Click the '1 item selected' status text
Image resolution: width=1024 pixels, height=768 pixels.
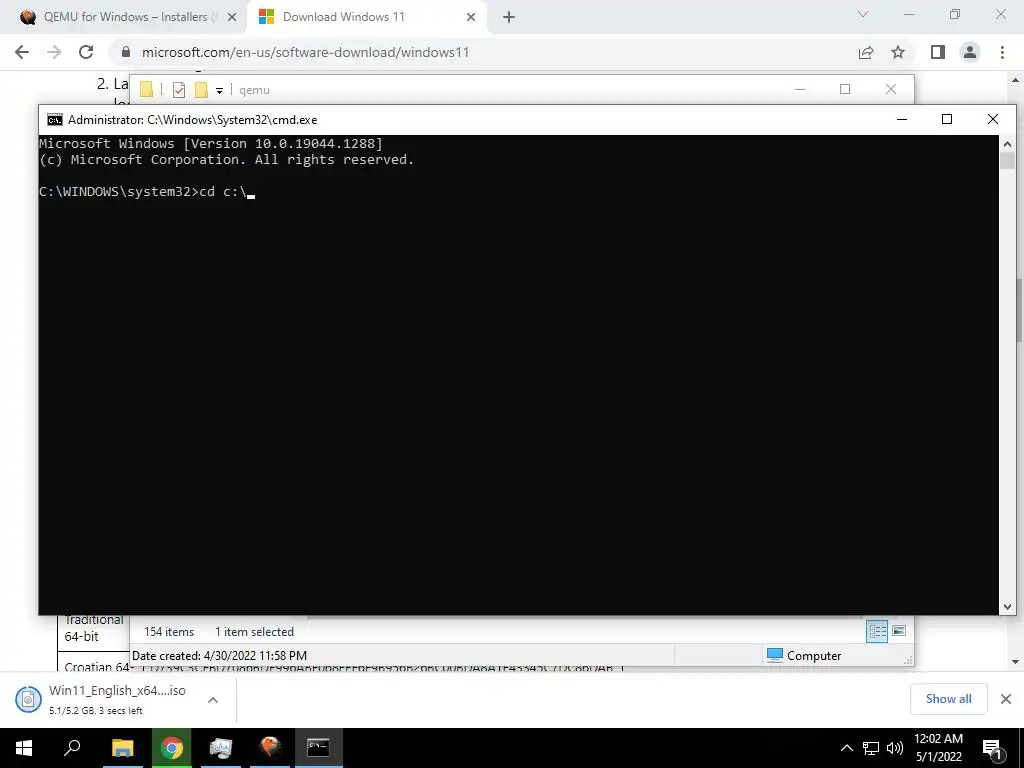coord(255,632)
